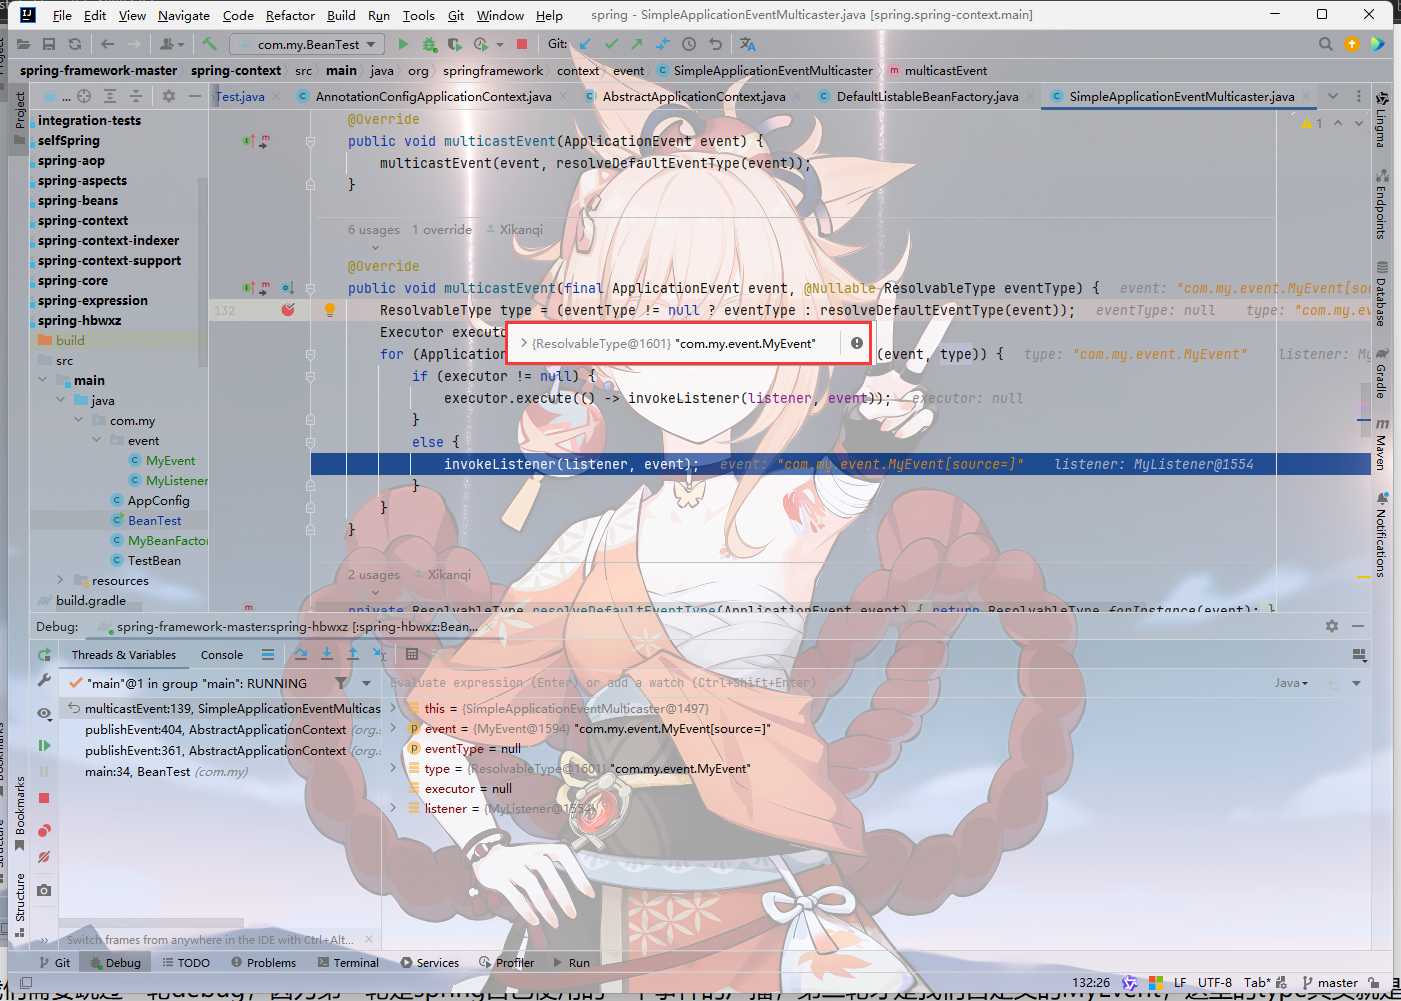
Task: Expand the resources folder in project tree
Action: tap(60, 580)
